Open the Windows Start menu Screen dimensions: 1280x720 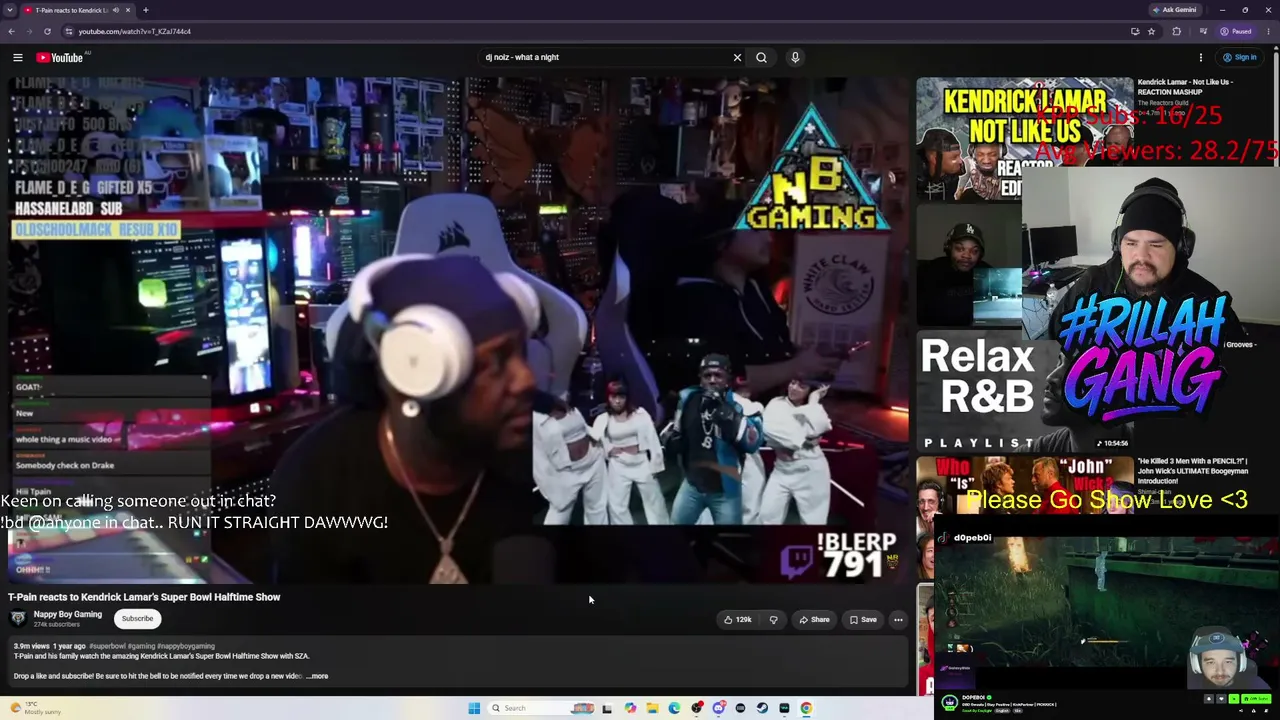(474, 708)
